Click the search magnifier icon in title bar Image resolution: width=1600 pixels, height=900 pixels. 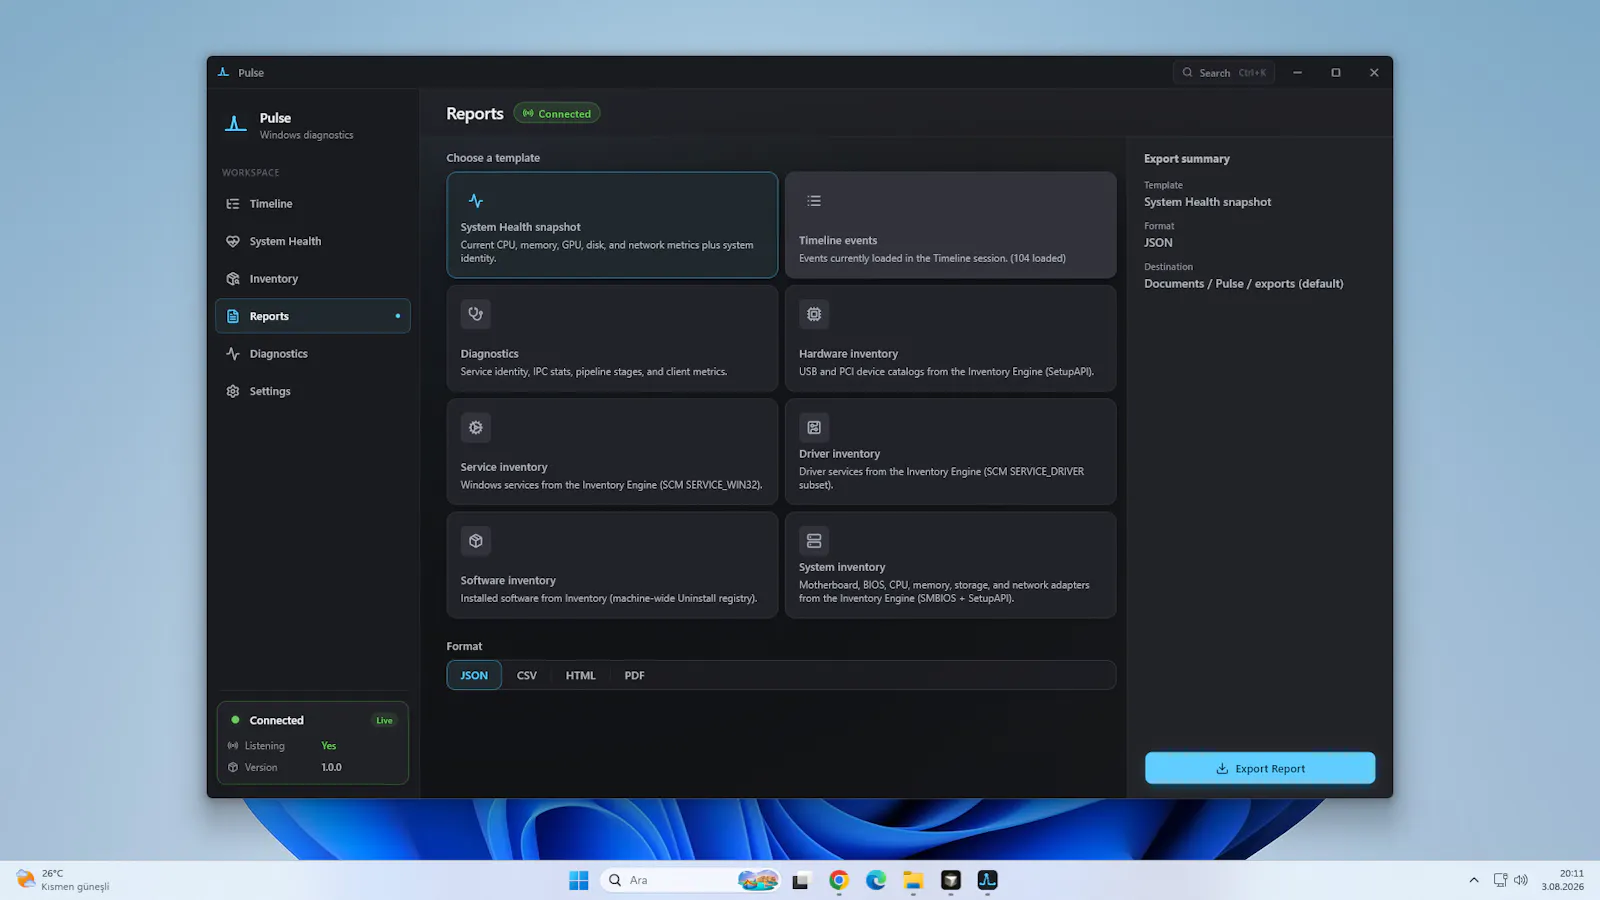click(1188, 73)
